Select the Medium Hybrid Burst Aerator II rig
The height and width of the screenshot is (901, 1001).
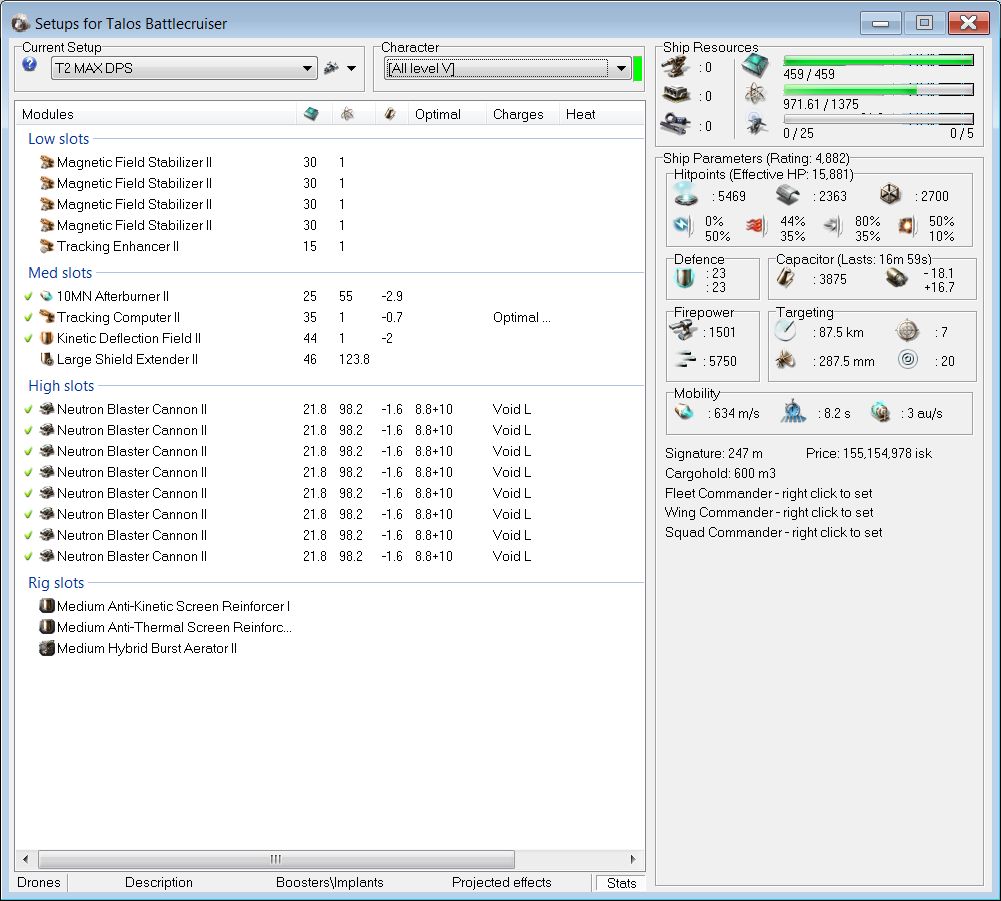tap(329, 648)
